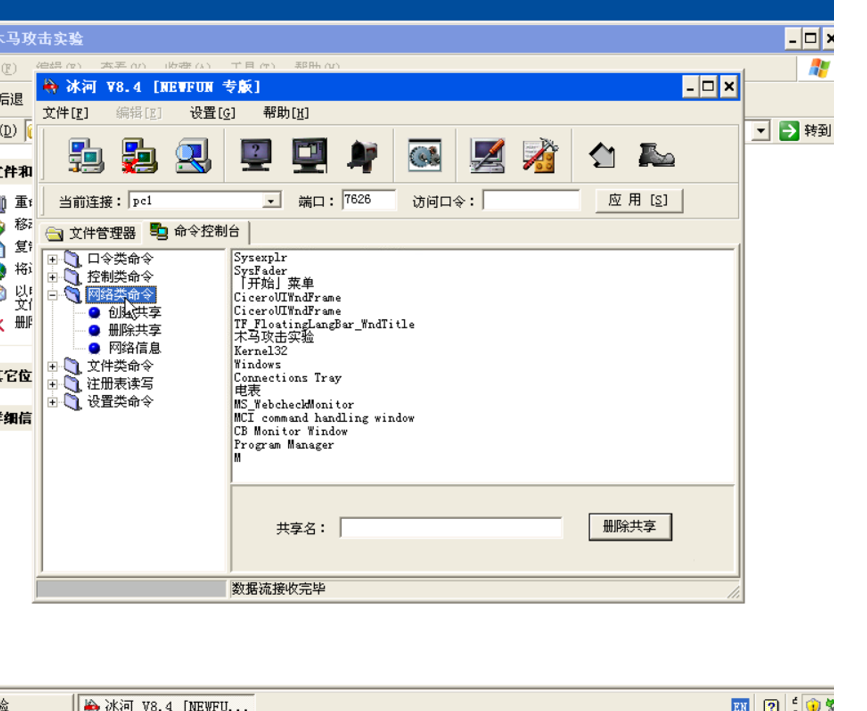Select the 网络信息 tree item

(x=134, y=348)
